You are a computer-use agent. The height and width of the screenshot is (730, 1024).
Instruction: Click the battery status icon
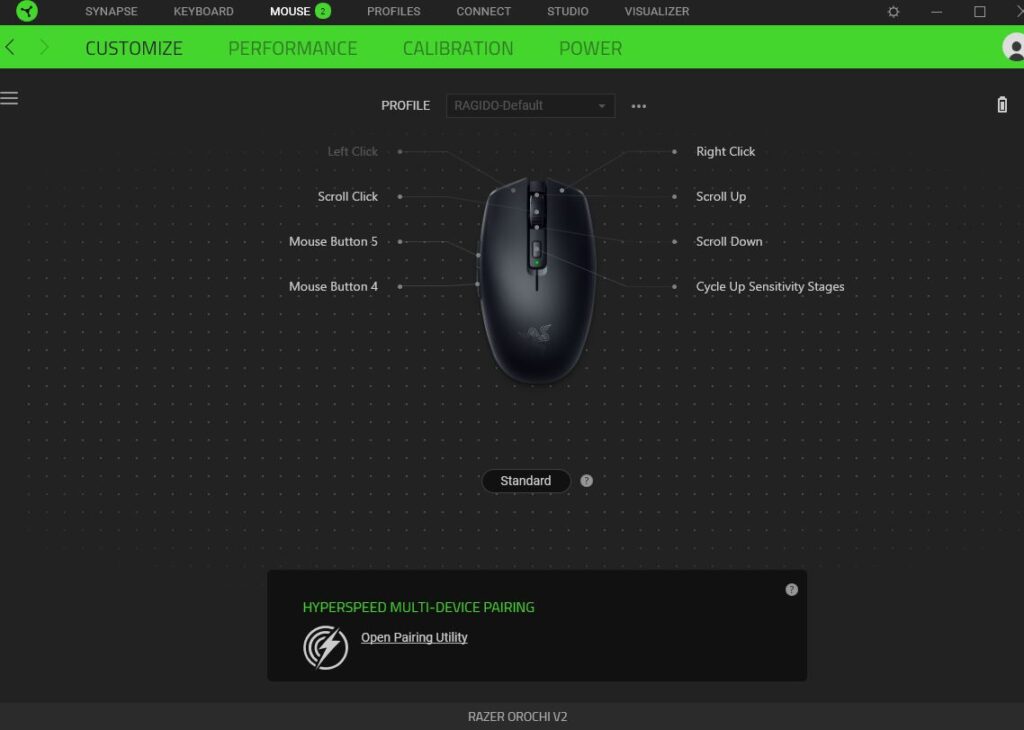tap(1002, 104)
